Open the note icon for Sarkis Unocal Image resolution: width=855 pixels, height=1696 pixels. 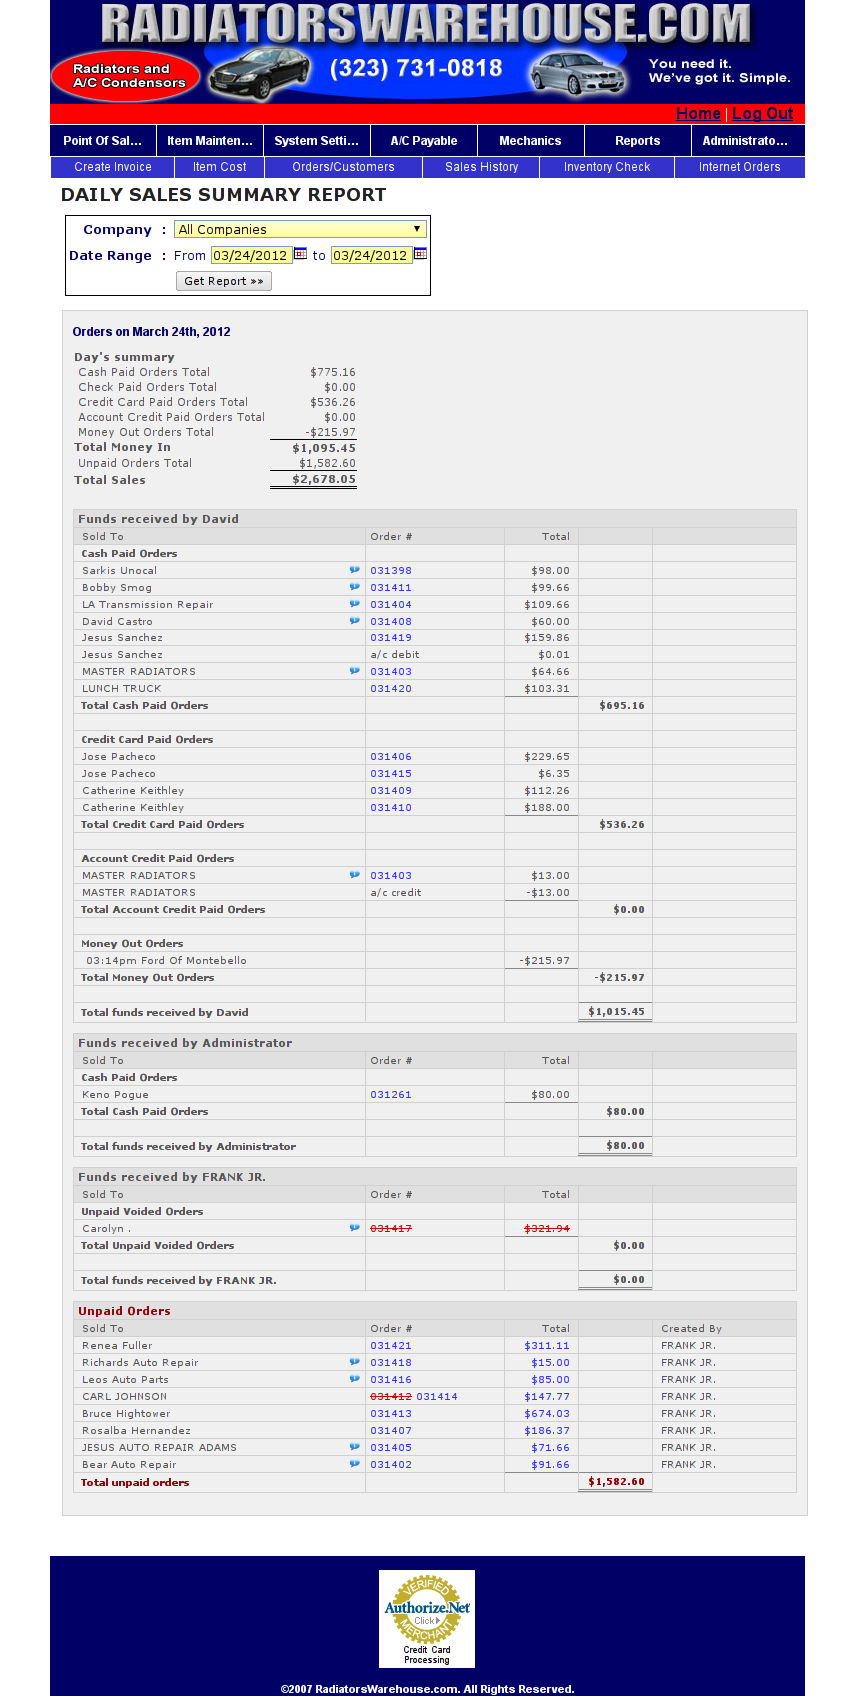tap(354, 570)
